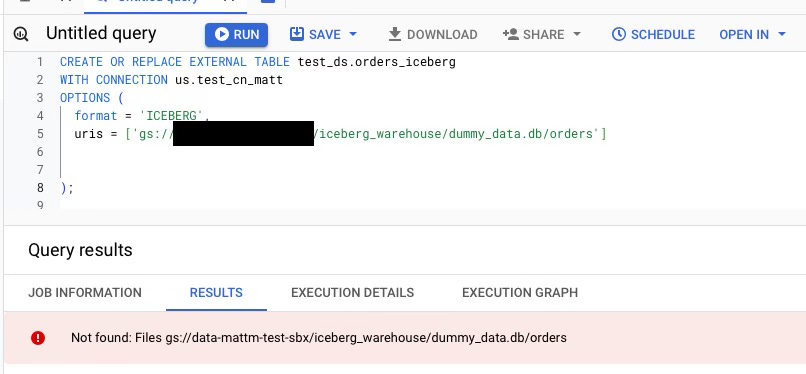Expand the SAVE dropdown arrow

pyautogui.click(x=353, y=34)
